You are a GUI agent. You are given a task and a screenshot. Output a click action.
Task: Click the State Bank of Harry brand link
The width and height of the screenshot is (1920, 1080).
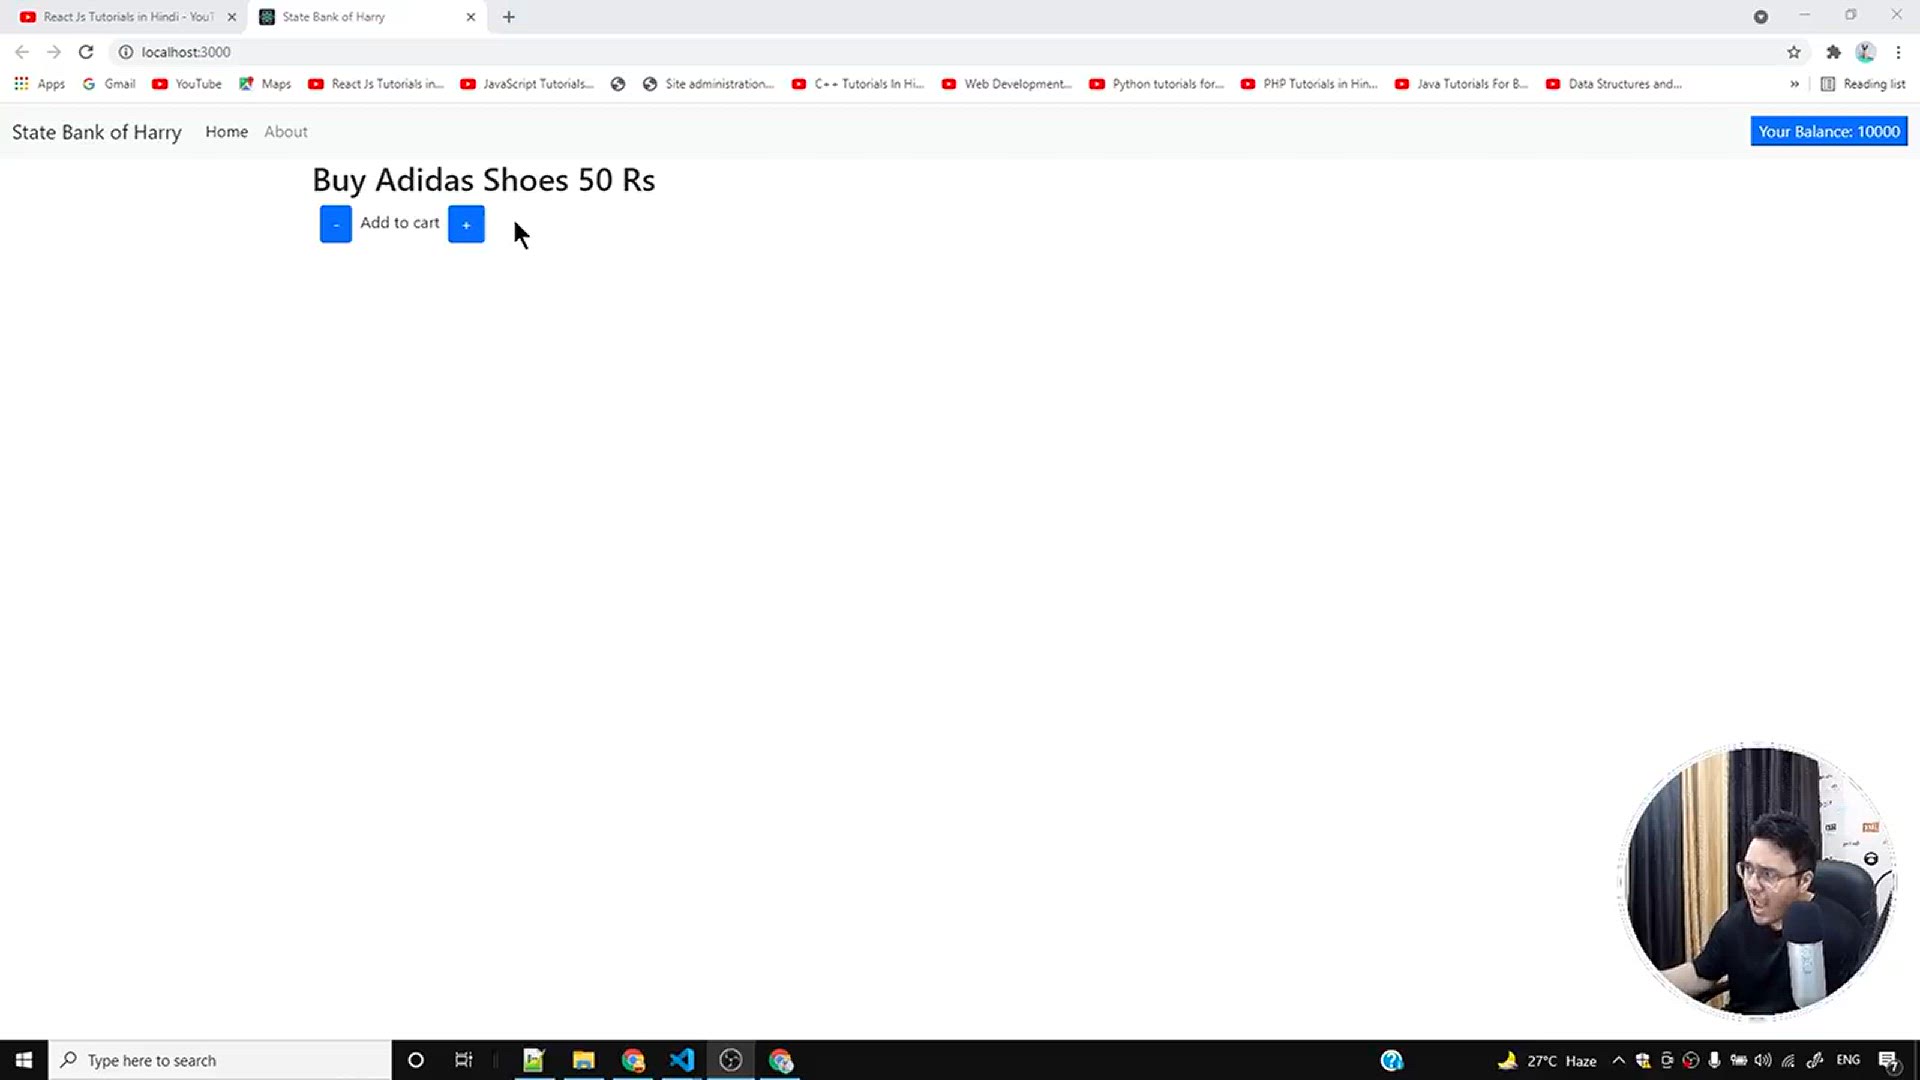click(x=97, y=132)
